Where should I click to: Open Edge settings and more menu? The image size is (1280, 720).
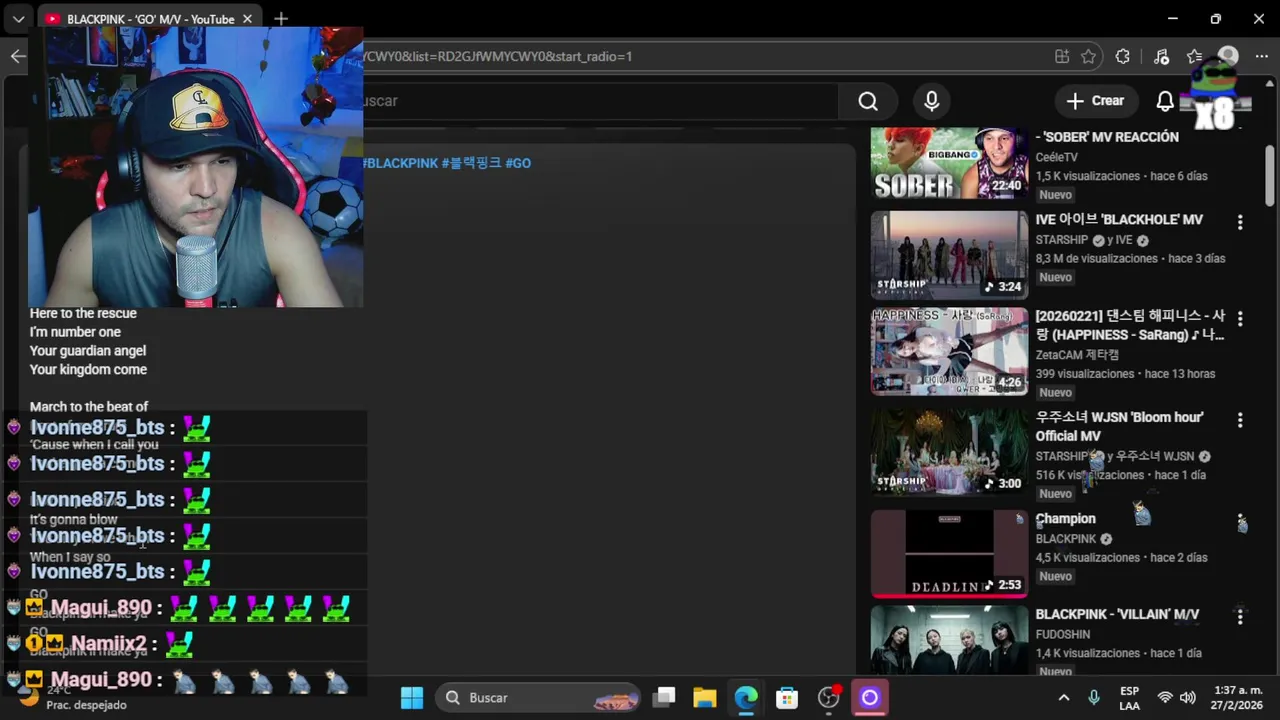coord(1261,57)
